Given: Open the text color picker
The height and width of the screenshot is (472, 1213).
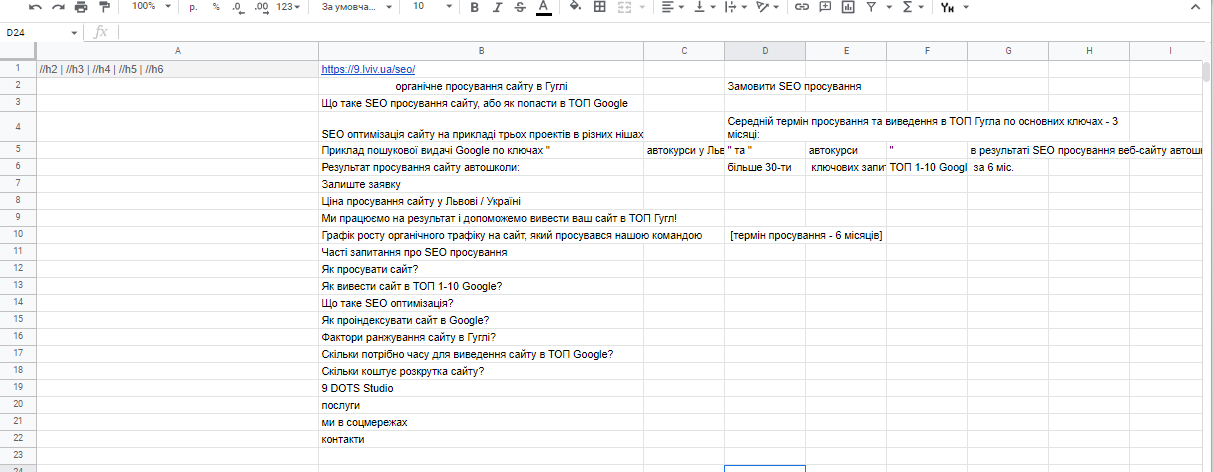Looking at the screenshot, I should point(543,7).
